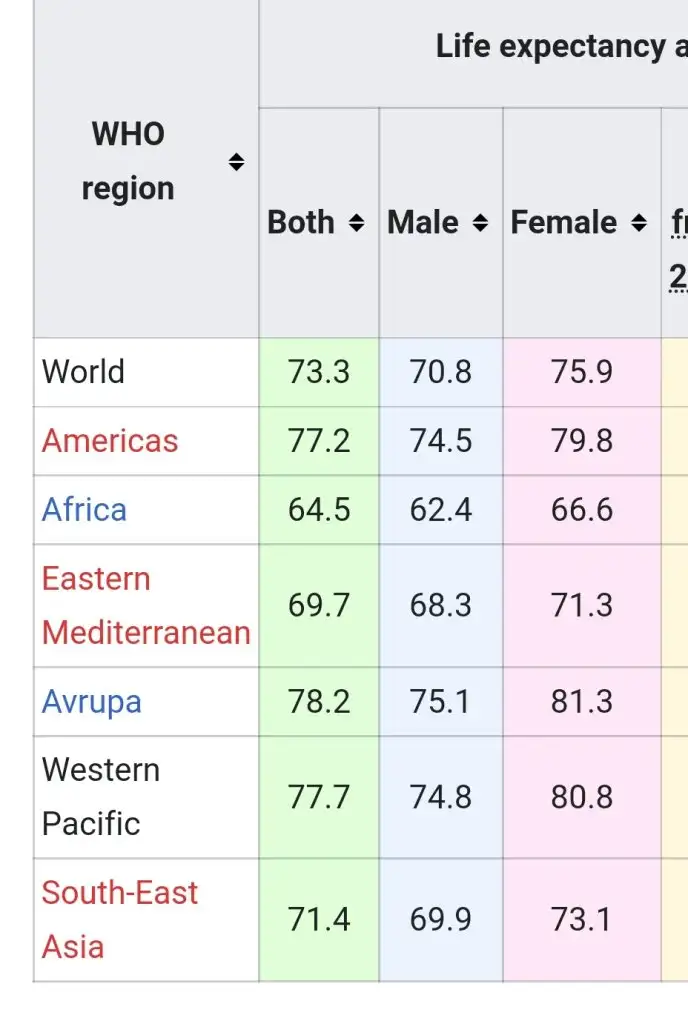Click the Female column header text
This screenshot has width=688, height=1024.
[564, 223]
